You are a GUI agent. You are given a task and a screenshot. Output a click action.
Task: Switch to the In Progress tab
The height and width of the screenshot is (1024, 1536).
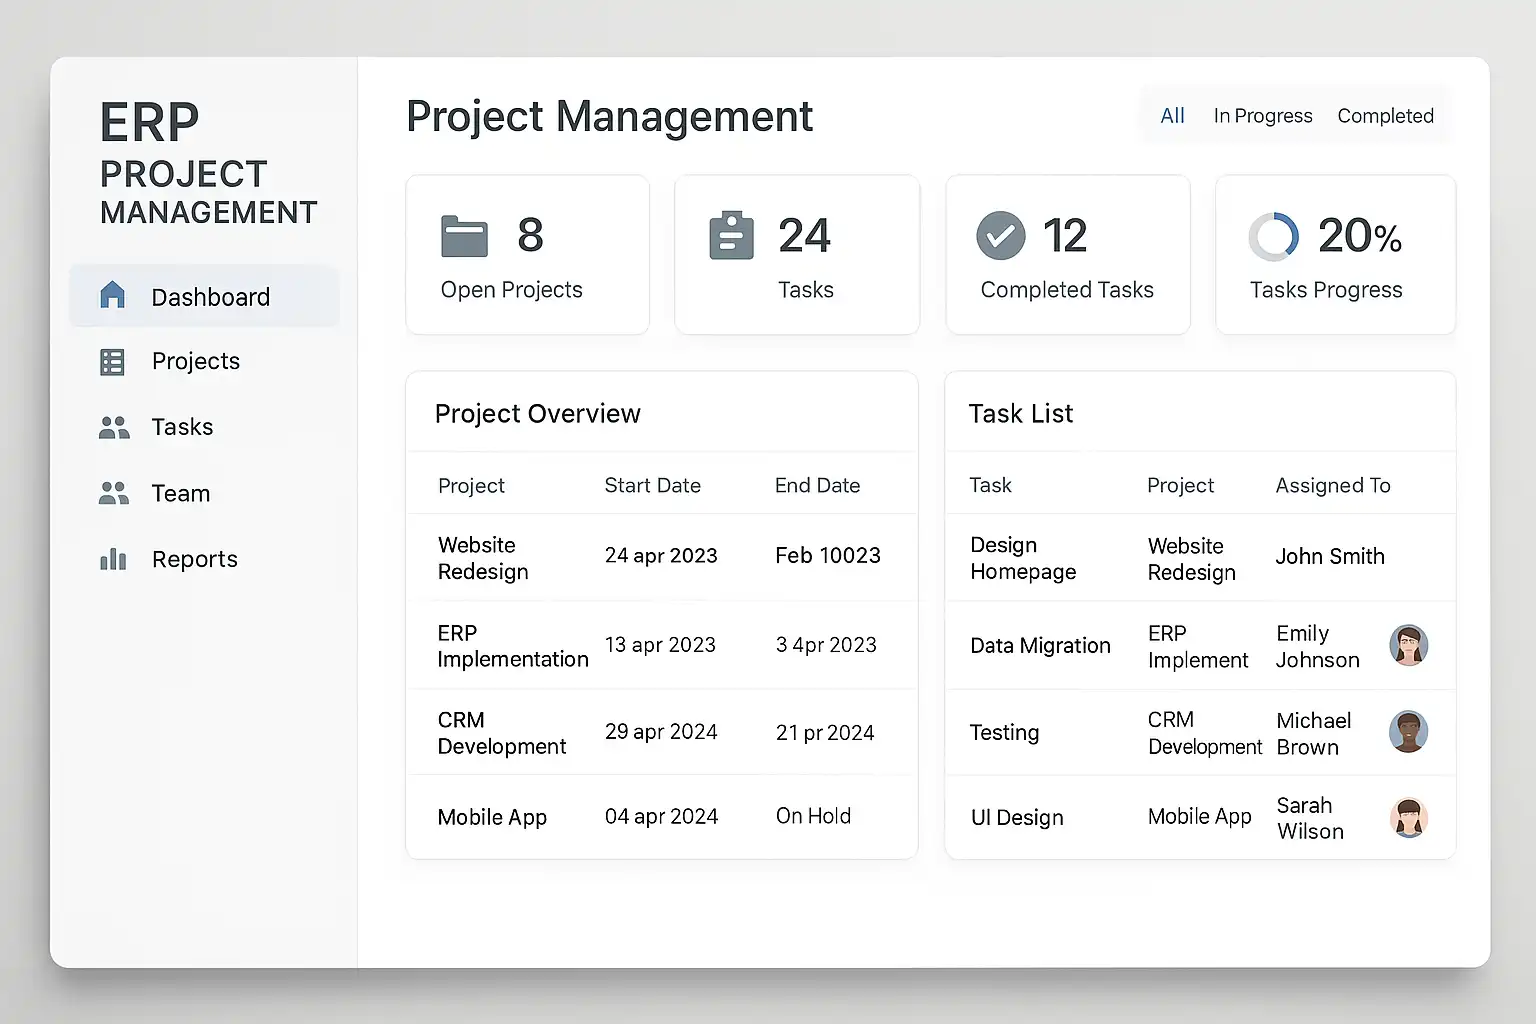(x=1262, y=116)
